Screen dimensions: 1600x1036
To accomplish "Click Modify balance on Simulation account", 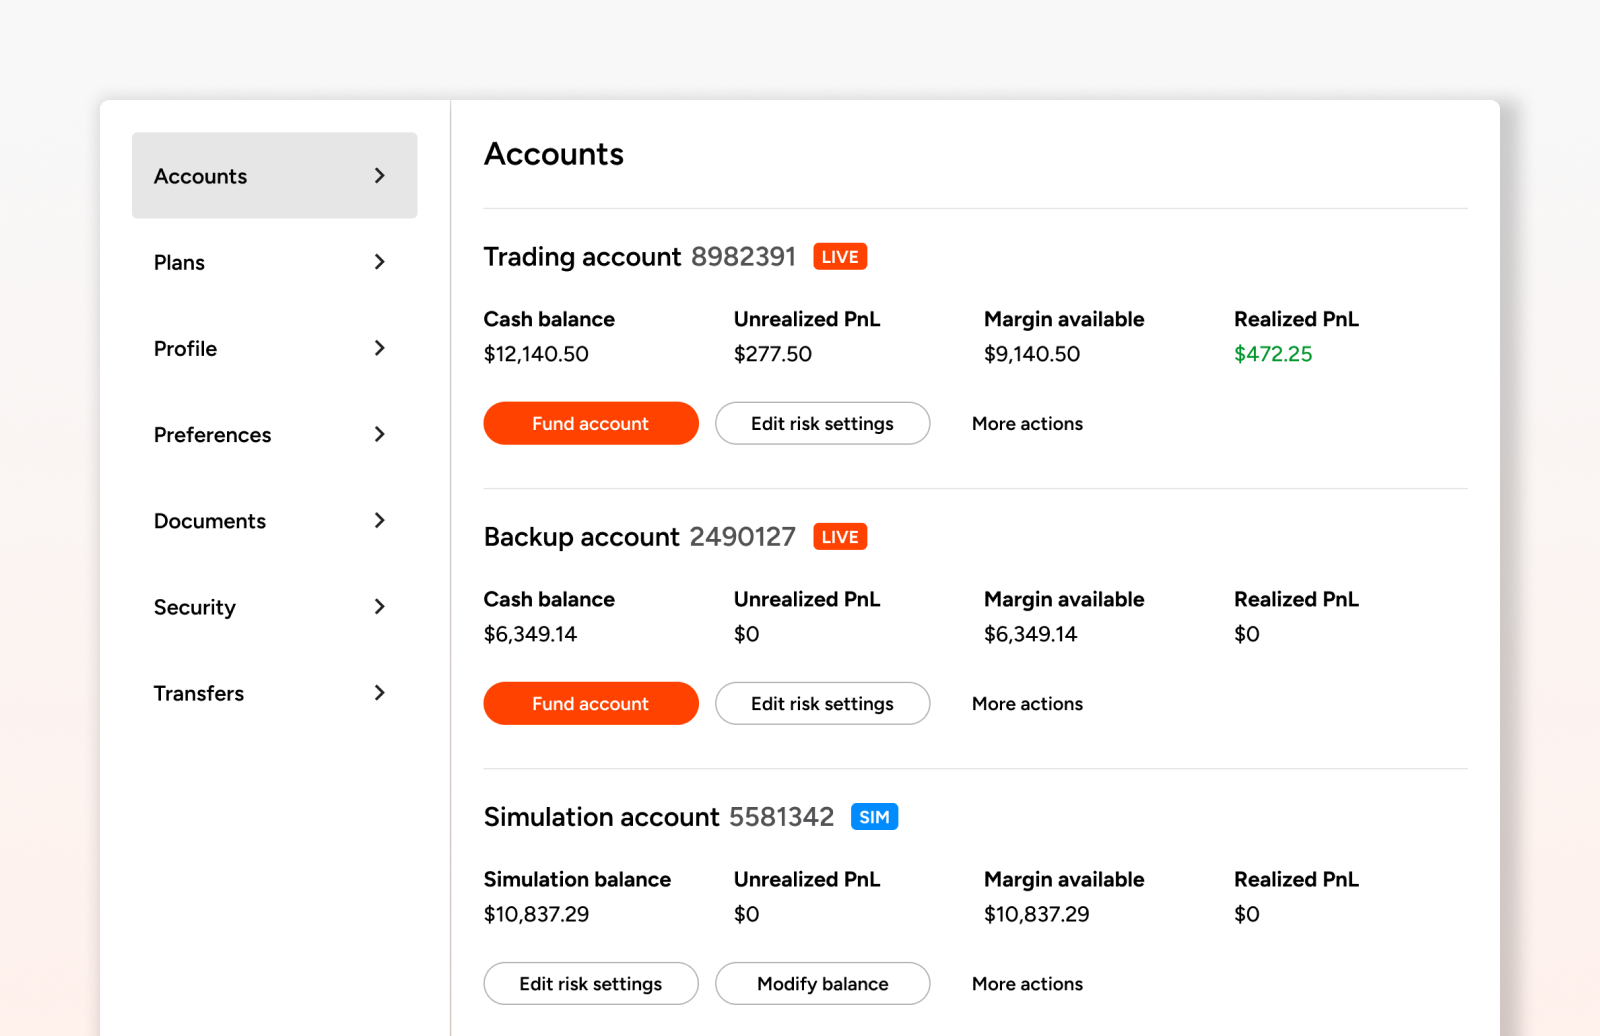I will (x=822, y=984).
